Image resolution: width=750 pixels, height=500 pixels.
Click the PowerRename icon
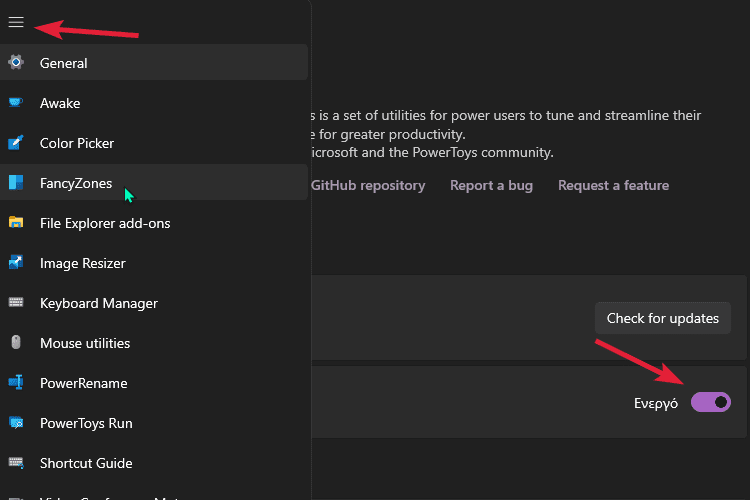(16, 382)
